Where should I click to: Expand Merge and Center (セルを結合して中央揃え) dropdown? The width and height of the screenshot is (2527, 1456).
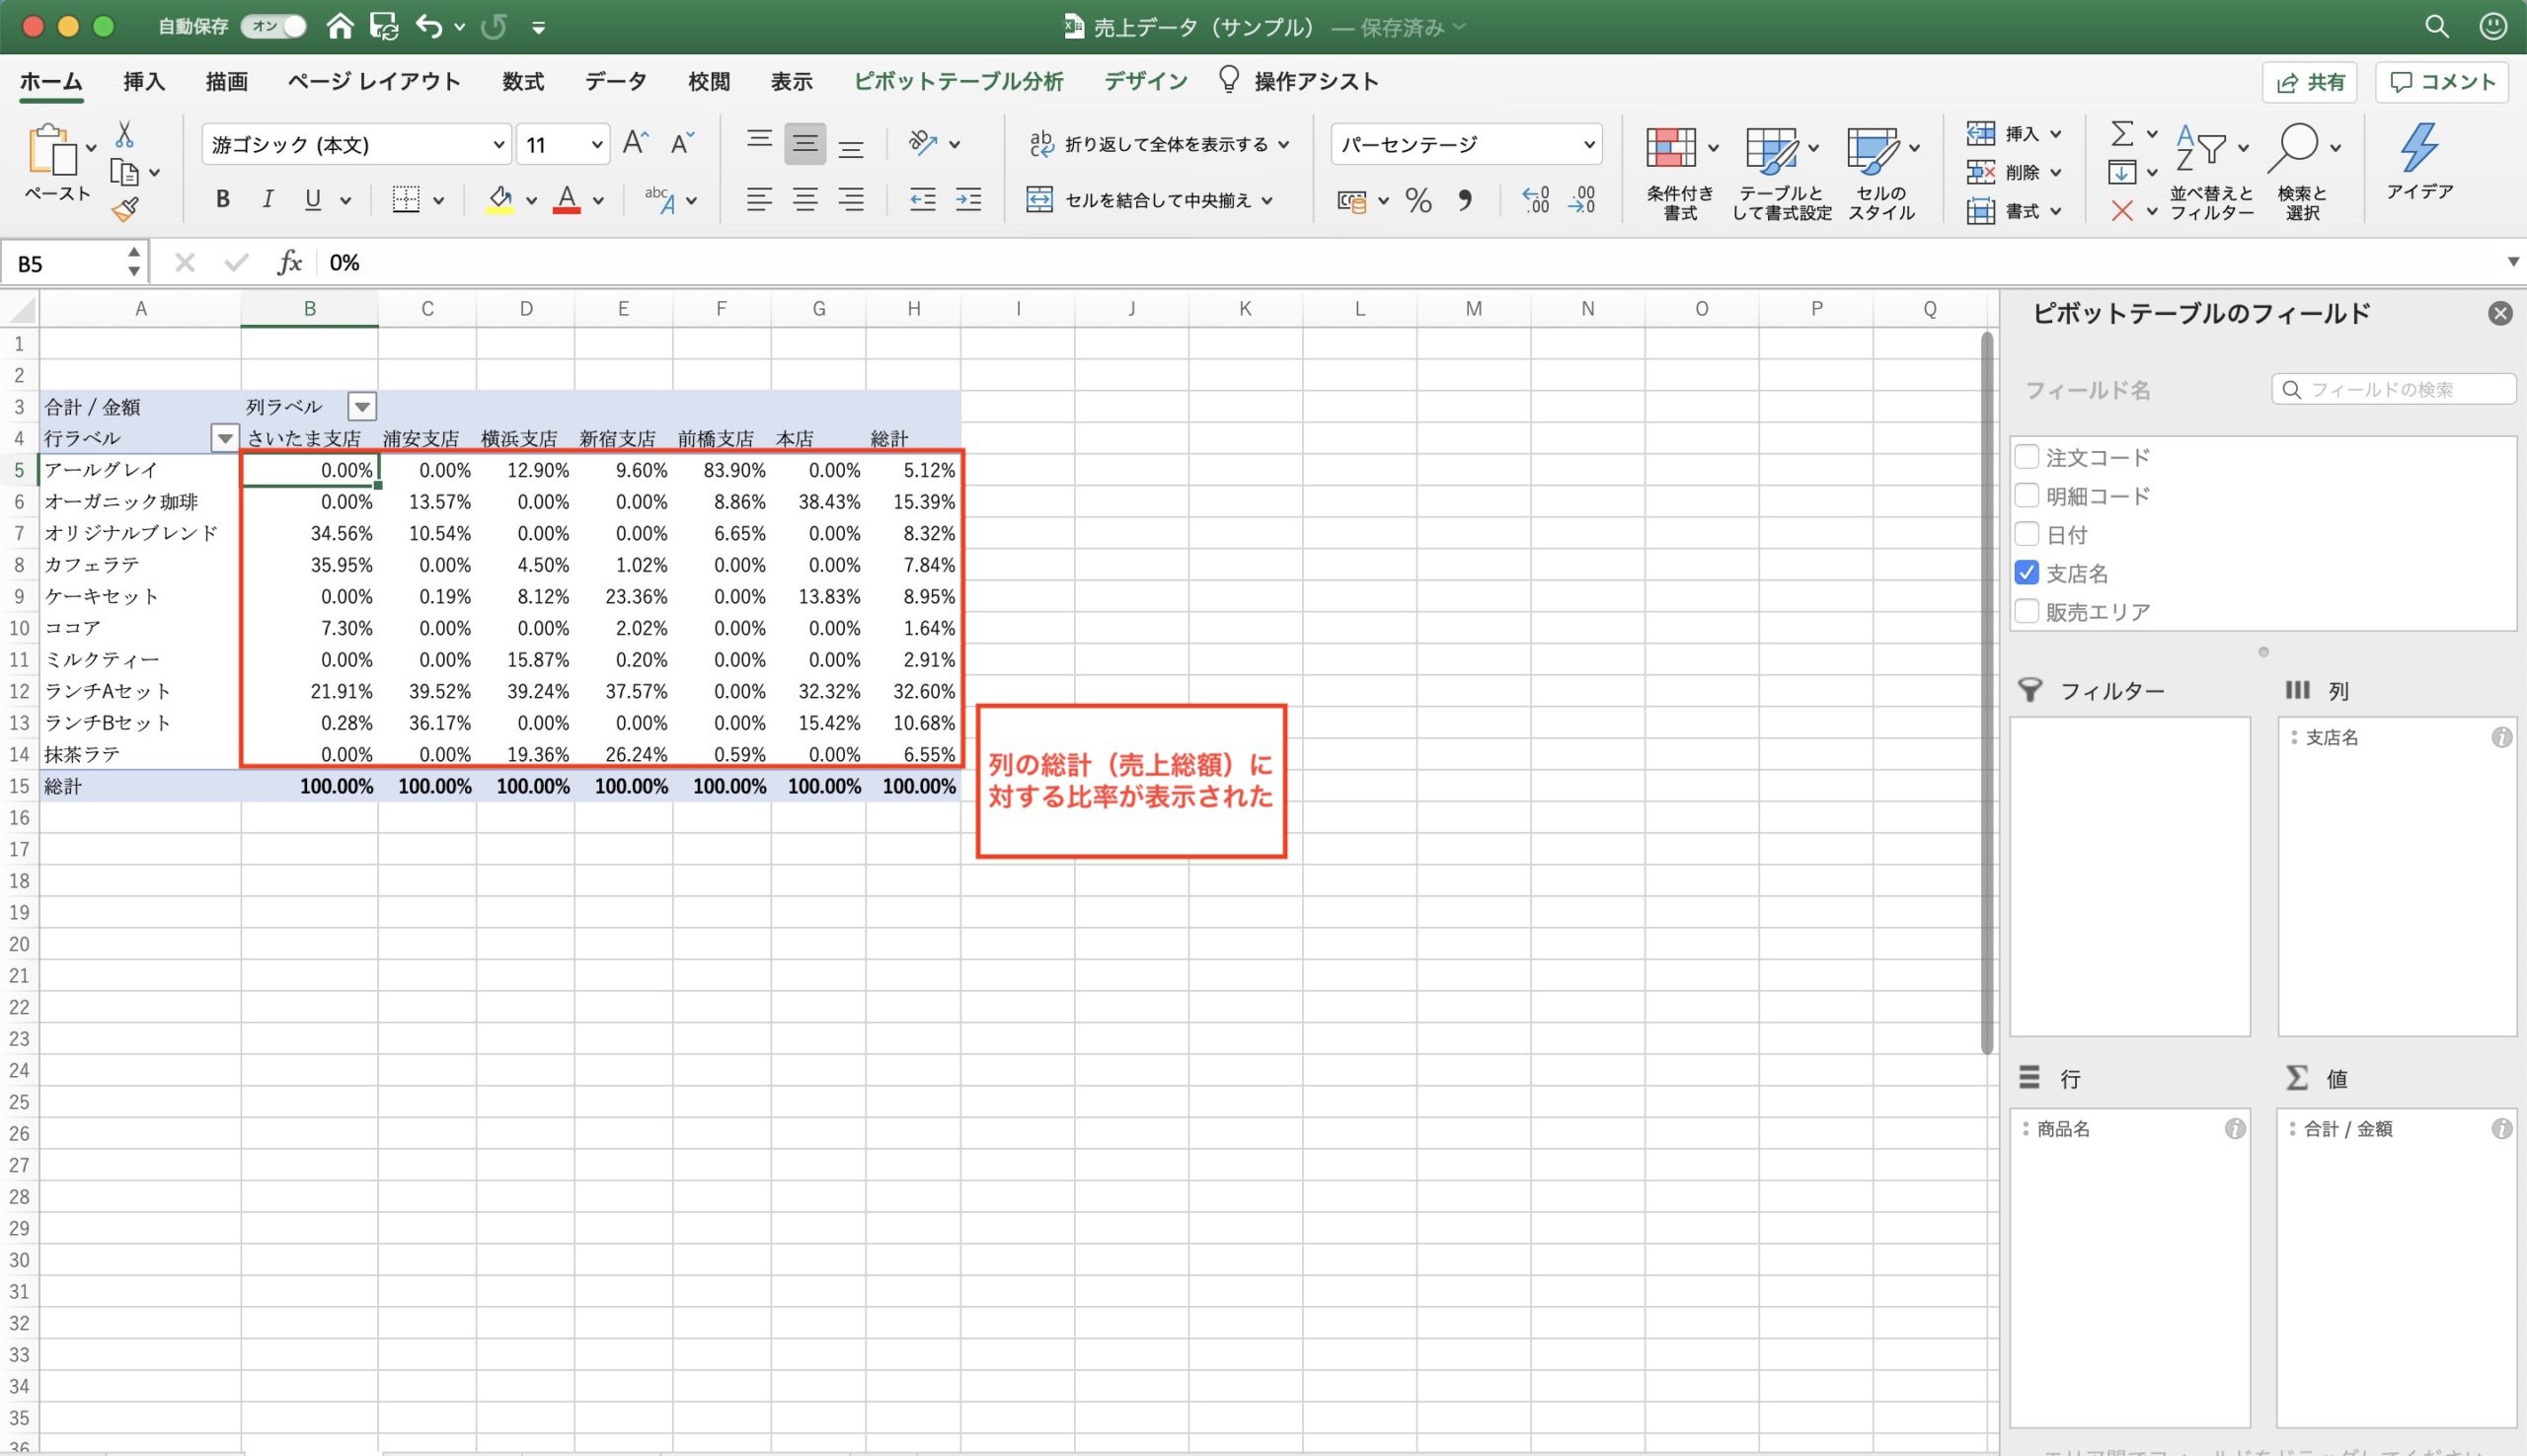click(x=1267, y=200)
